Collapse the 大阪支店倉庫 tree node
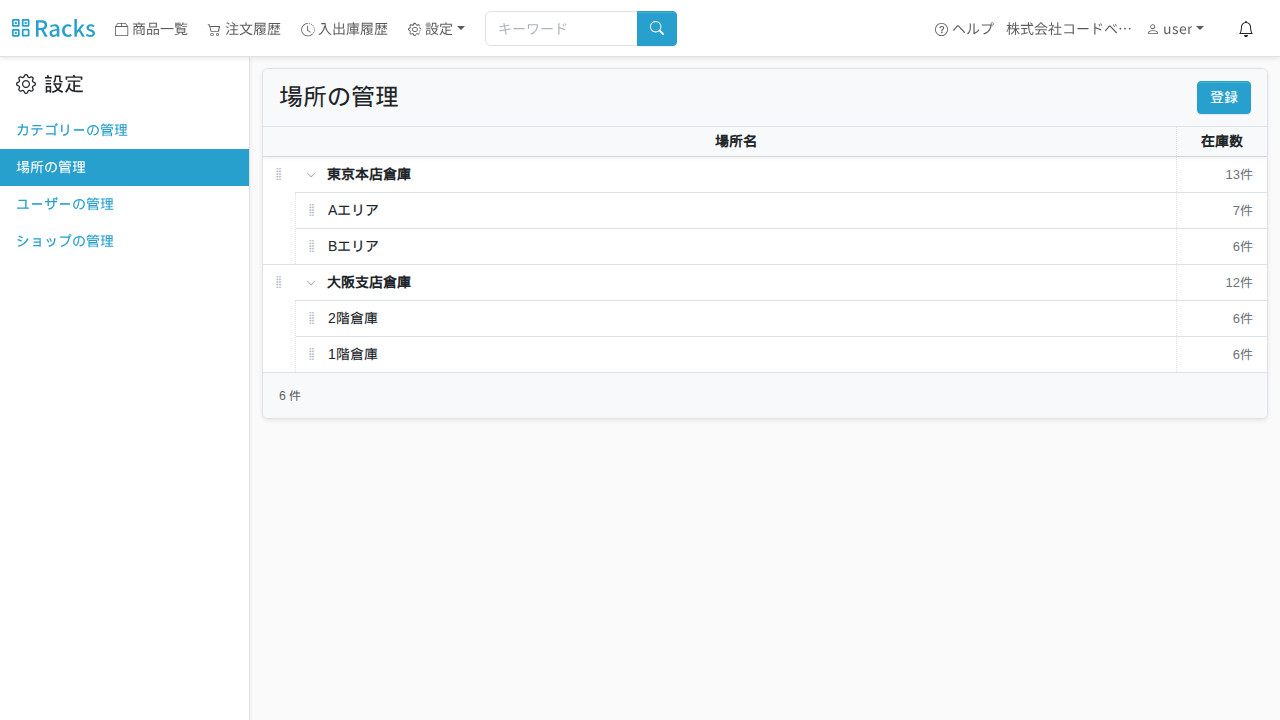The height and width of the screenshot is (720, 1280). pyautogui.click(x=311, y=283)
